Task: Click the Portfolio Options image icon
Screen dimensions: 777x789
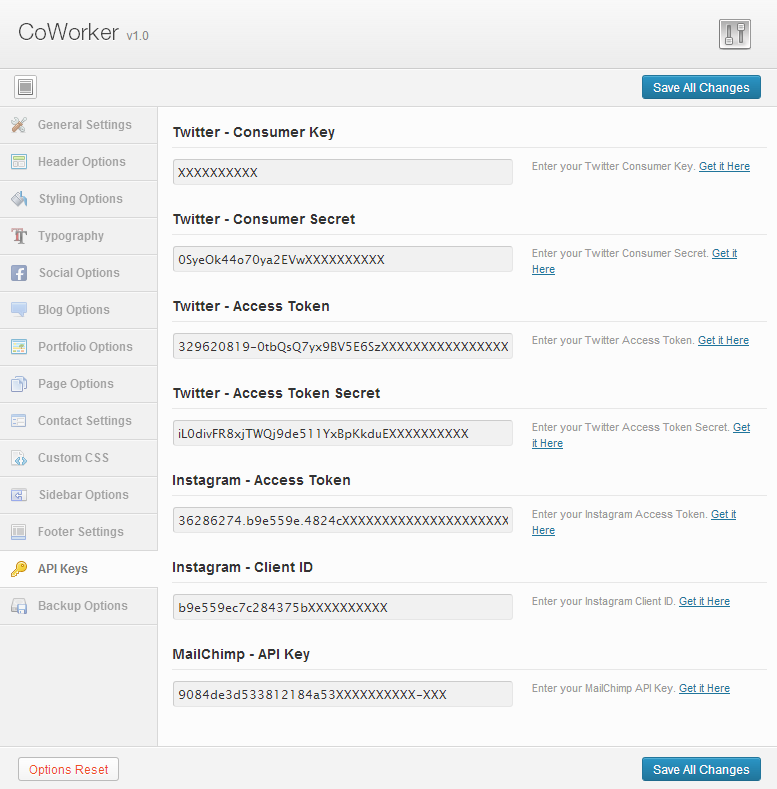Action: [19, 347]
